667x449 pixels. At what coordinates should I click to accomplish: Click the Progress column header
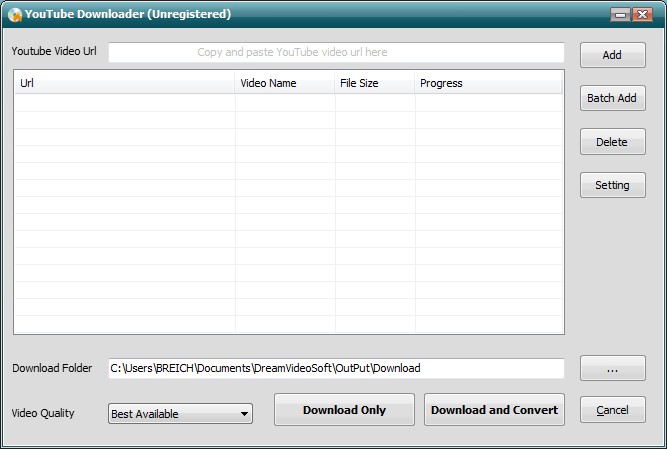pos(489,83)
